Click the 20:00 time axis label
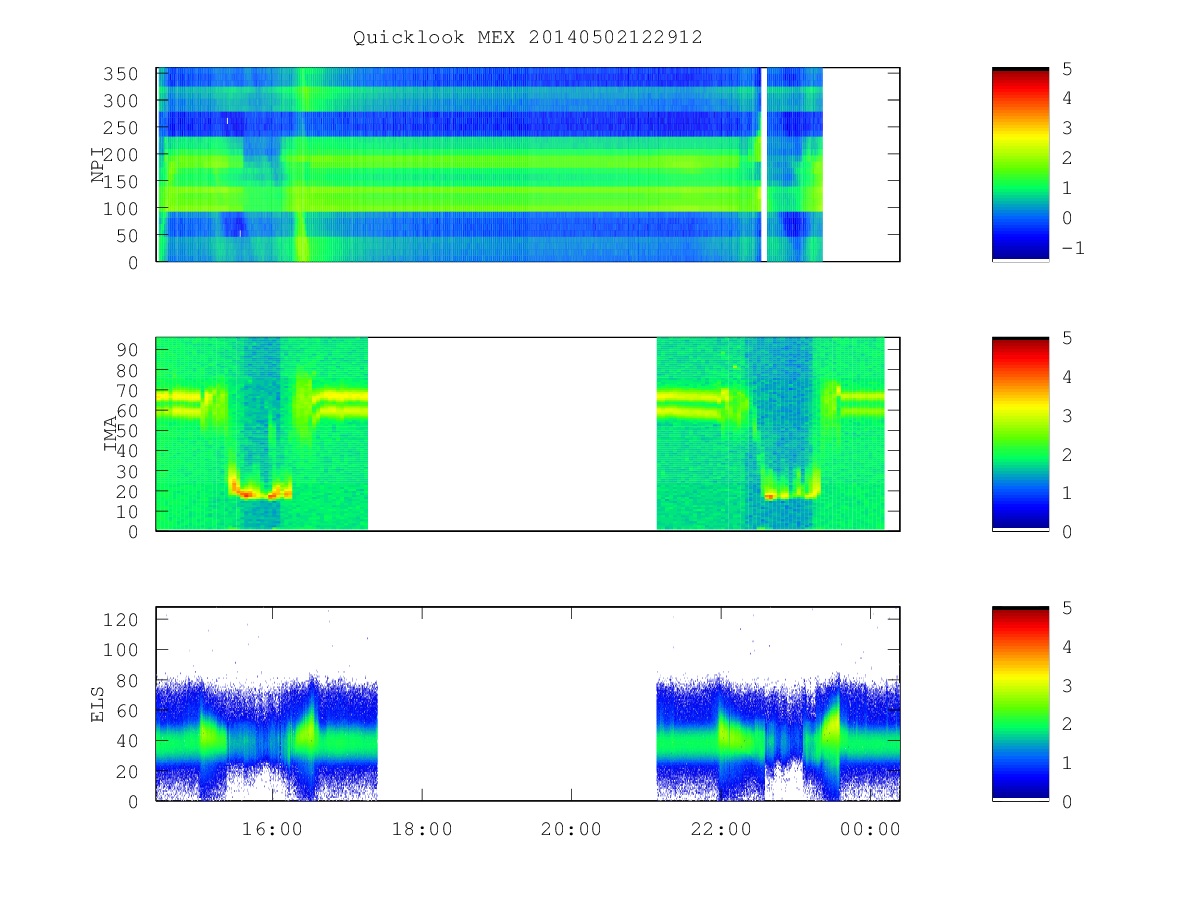 (x=571, y=829)
